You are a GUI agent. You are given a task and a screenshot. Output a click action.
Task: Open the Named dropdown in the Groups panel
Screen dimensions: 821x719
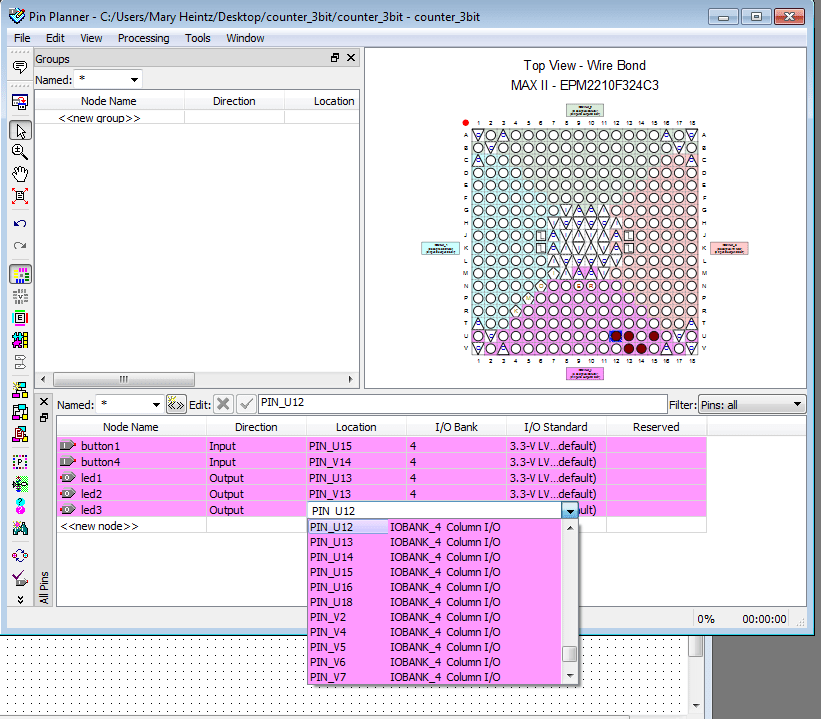pos(135,79)
